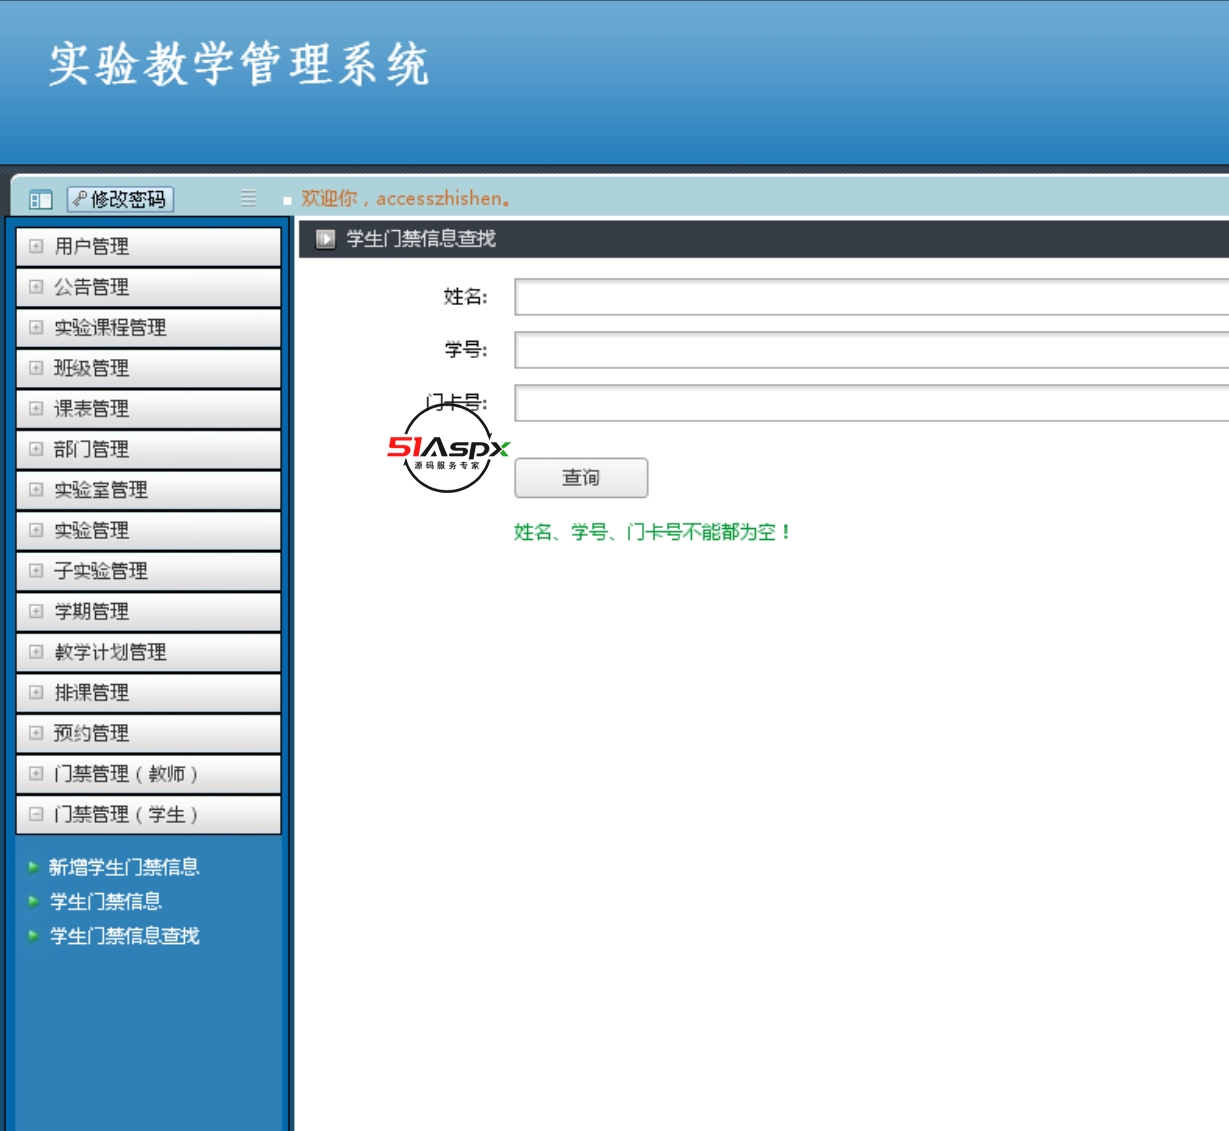Expand the 学期管理 plus icon
1229x1131 pixels.
(36, 611)
